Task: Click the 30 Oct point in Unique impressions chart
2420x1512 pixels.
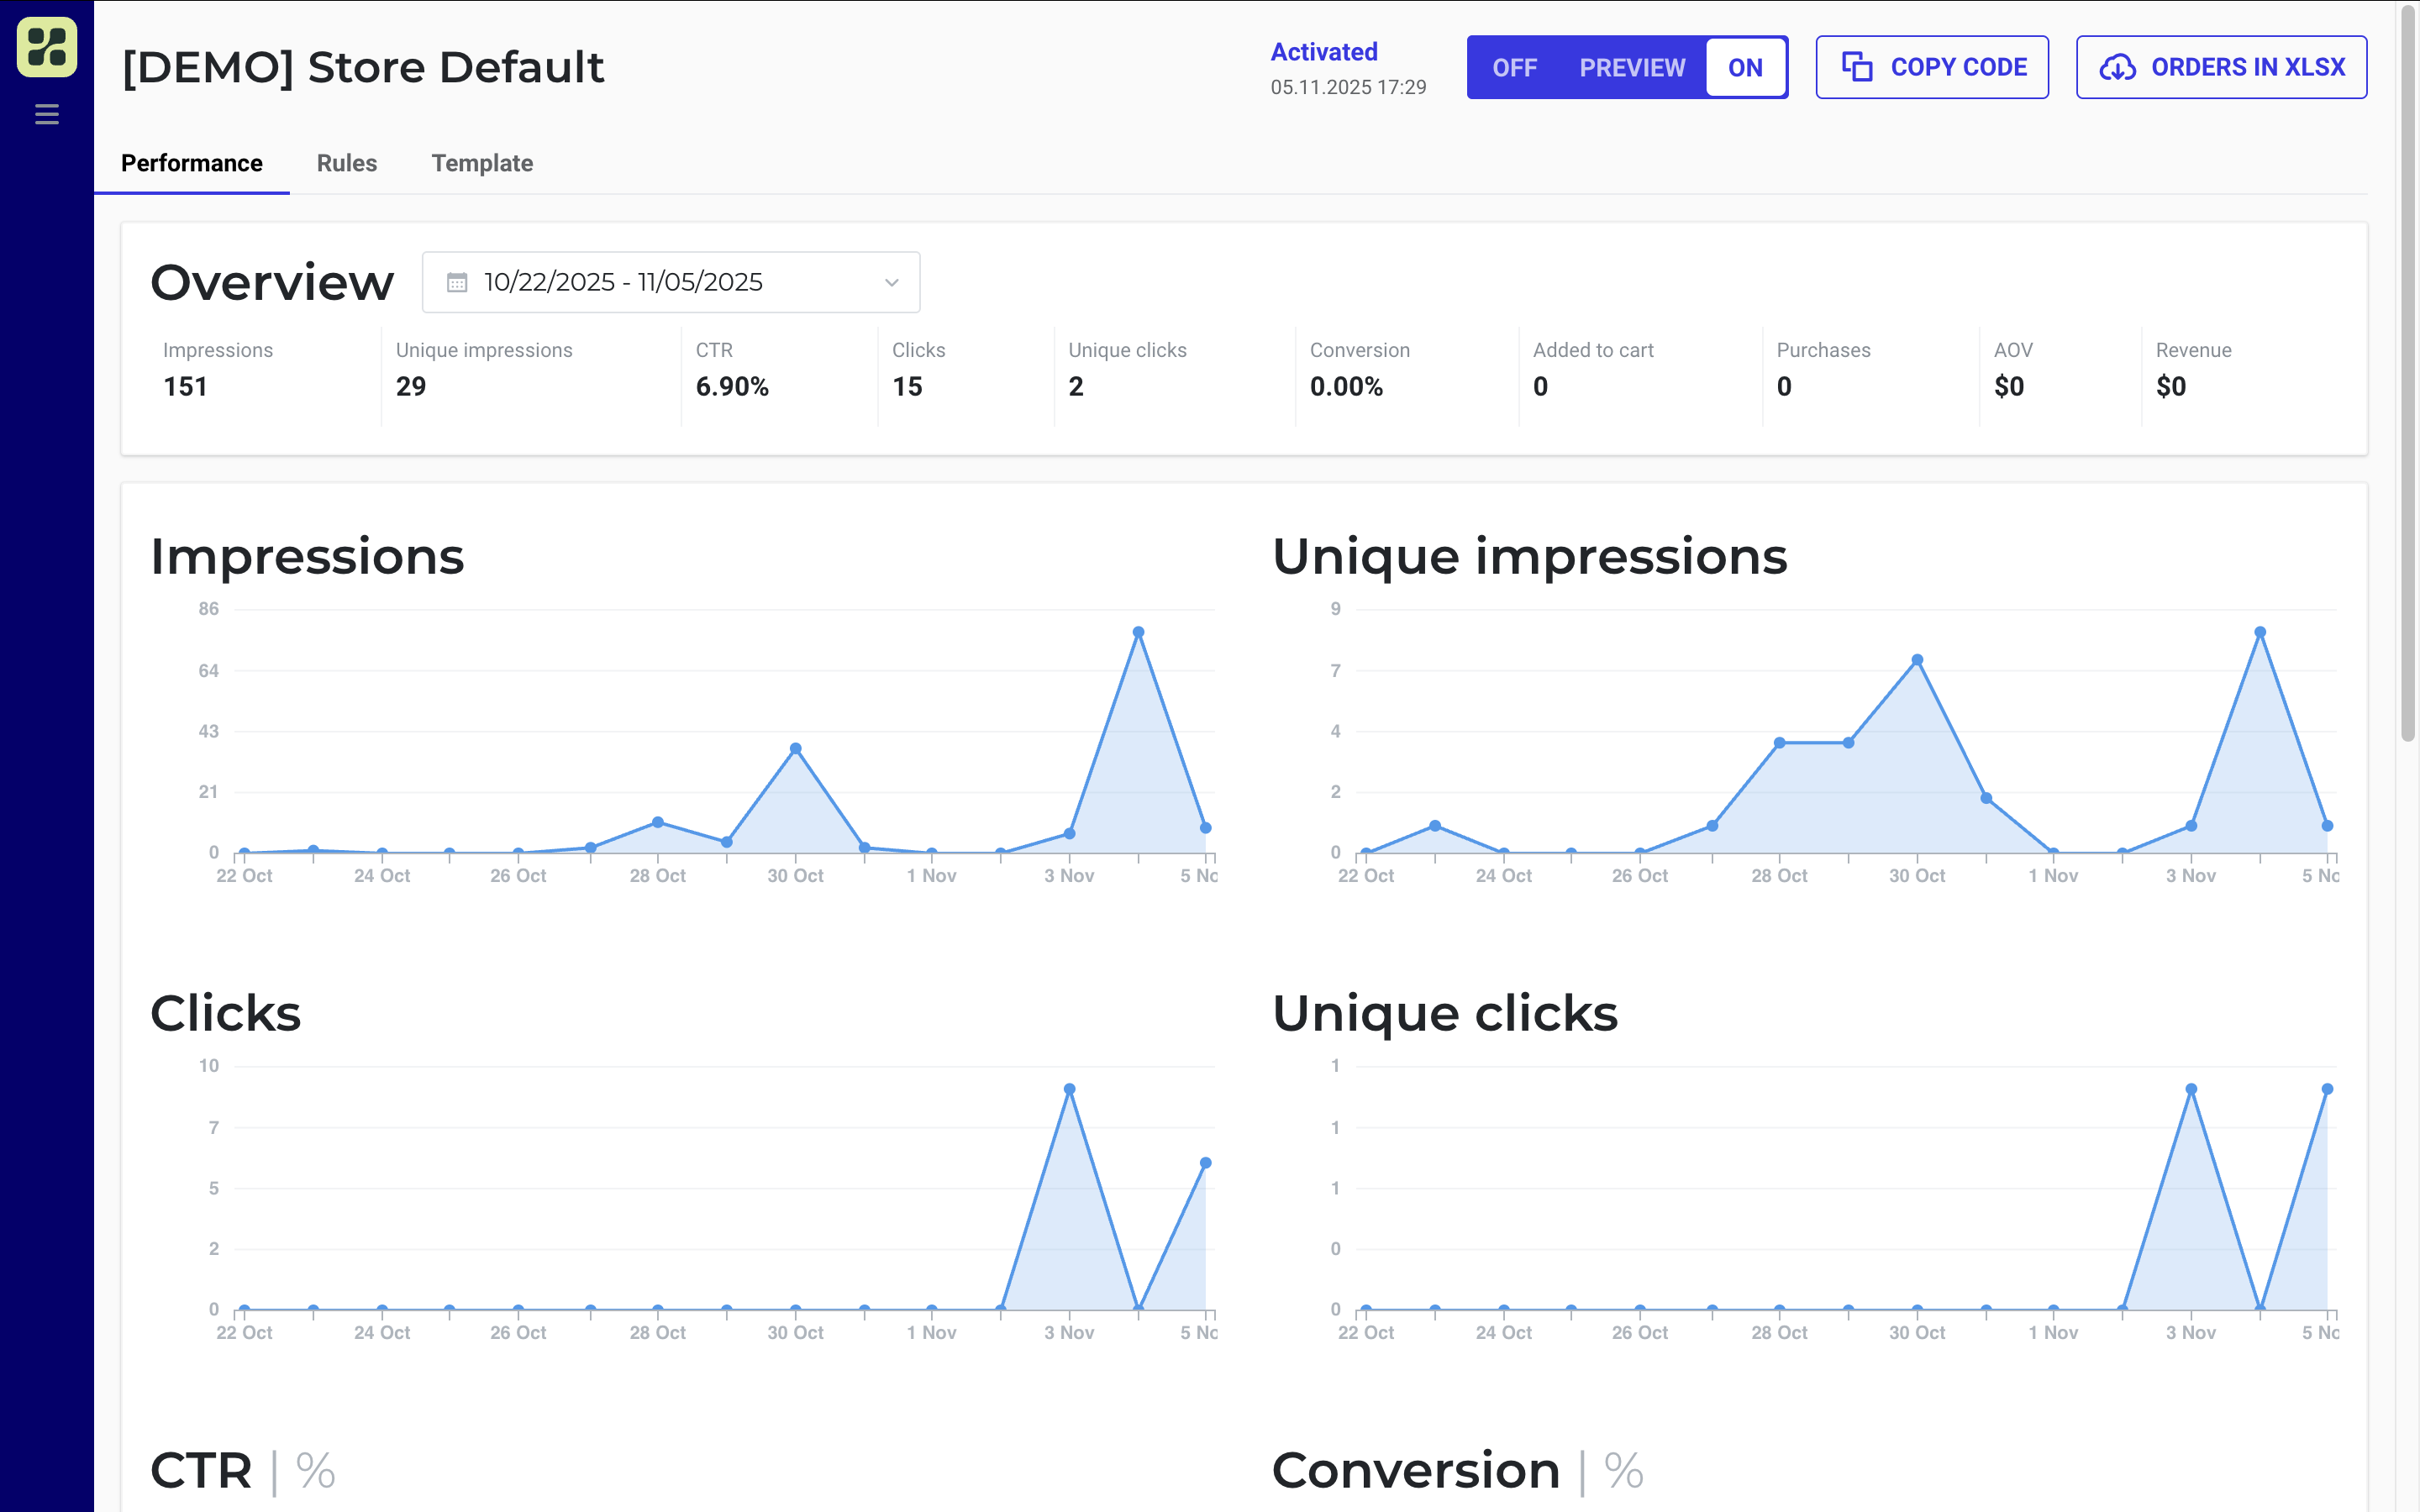Action: pyautogui.click(x=1917, y=660)
